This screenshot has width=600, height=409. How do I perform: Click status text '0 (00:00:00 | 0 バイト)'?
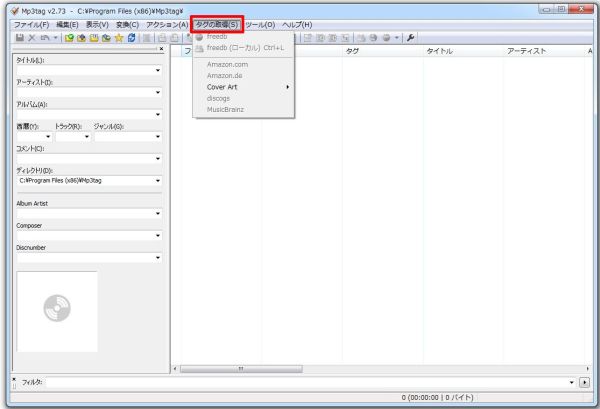(x=437, y=398)
